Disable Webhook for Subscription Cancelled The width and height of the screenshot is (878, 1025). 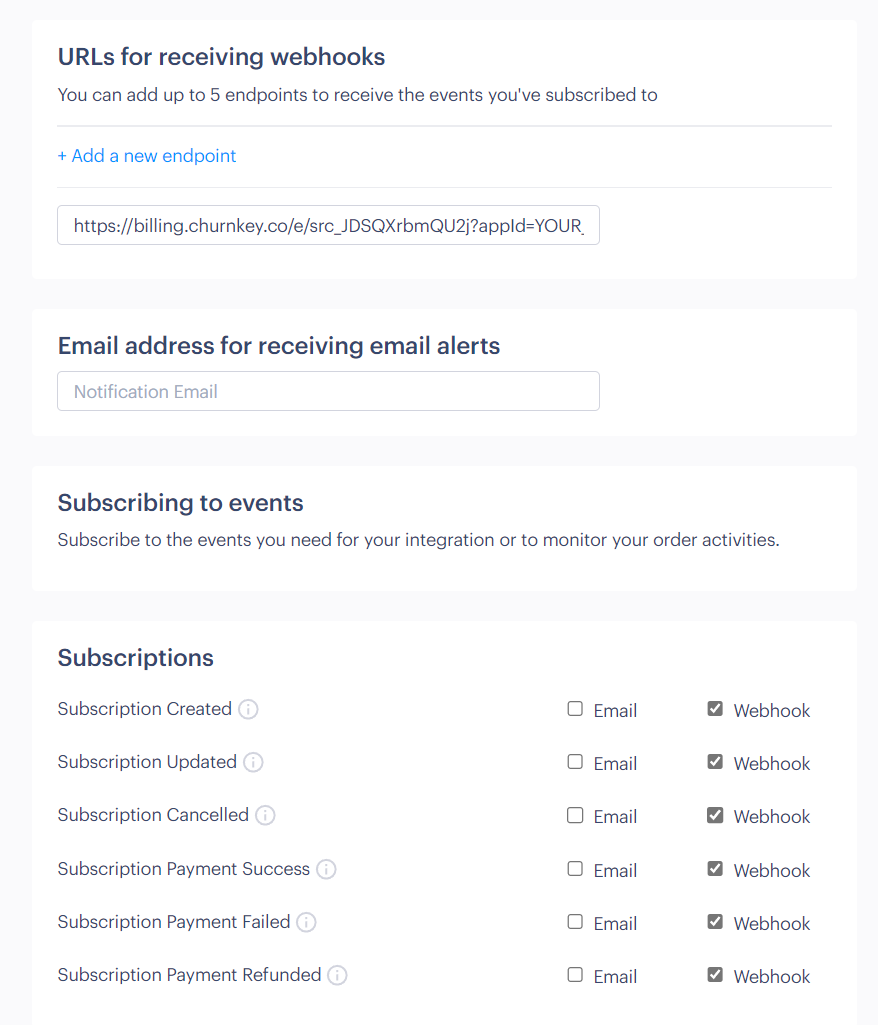pyautogui.click(x=715, y=814)
